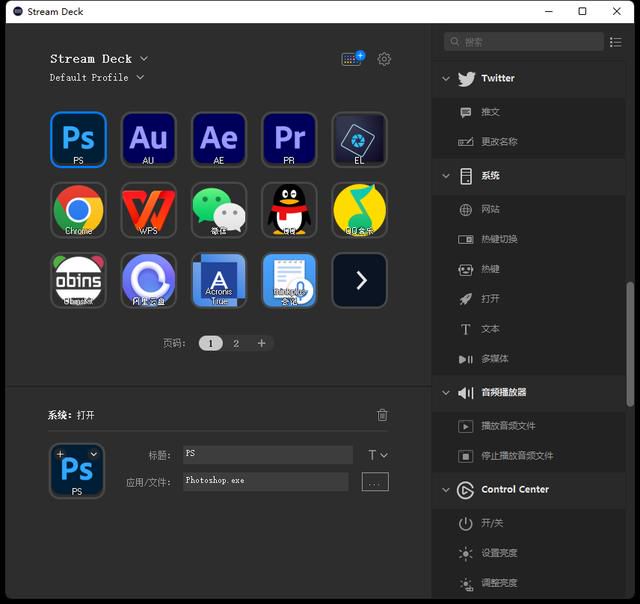Switch to page 1

pyautogui.click(x=211, y=343)
